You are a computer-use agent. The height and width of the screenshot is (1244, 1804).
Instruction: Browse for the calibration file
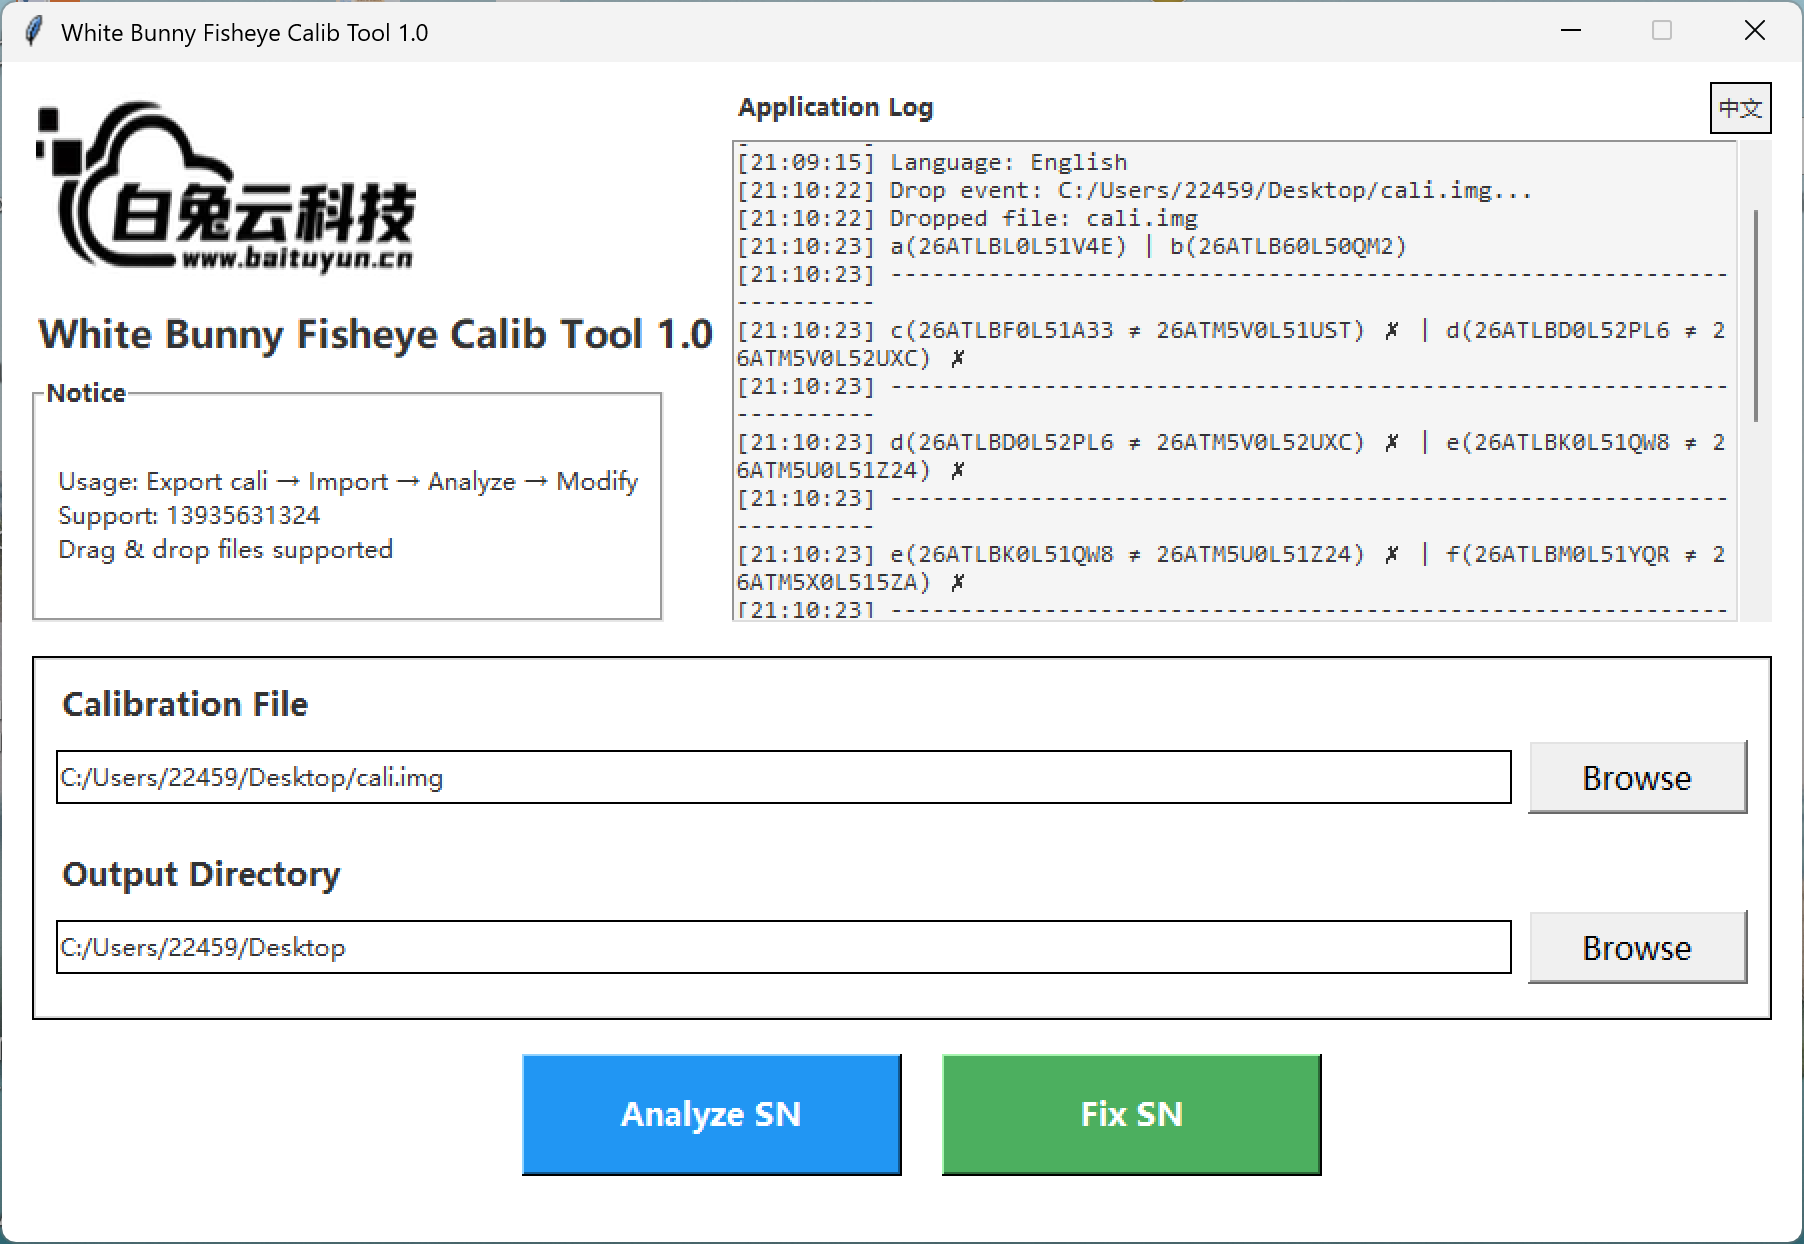tap(1637, 777)
